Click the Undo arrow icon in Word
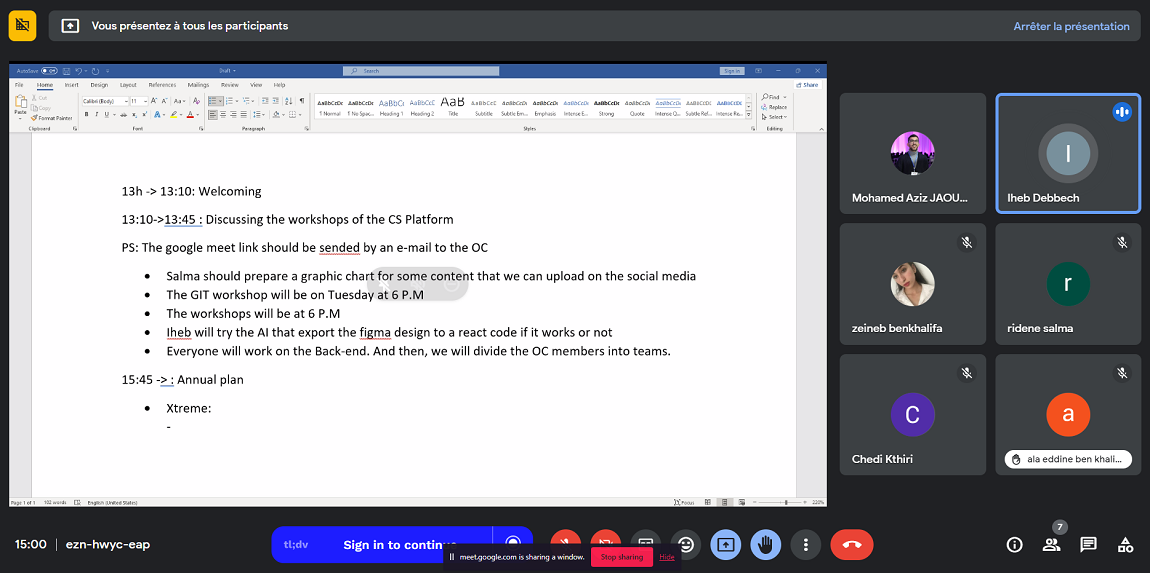Image resolution: width=1150 pixels, height=573 pixels. (78, 71)
